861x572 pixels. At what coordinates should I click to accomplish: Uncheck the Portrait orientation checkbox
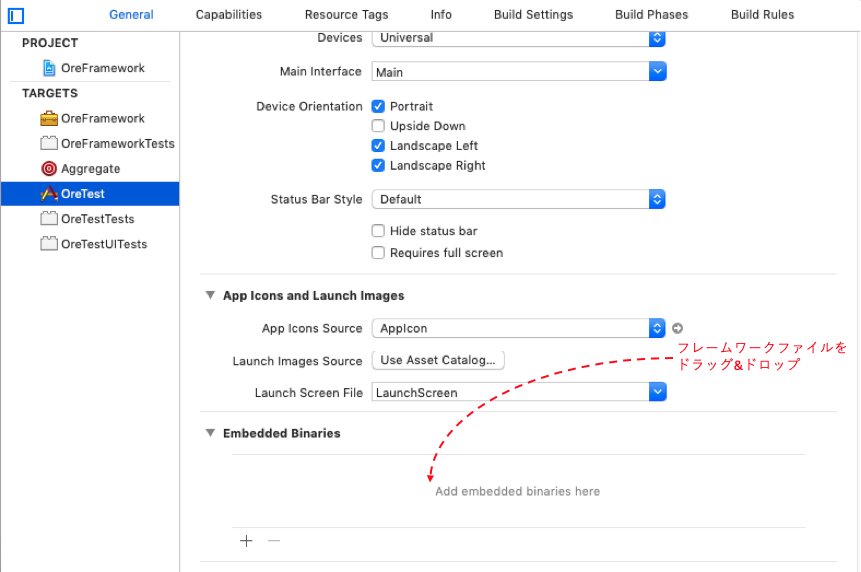point(378,106)
